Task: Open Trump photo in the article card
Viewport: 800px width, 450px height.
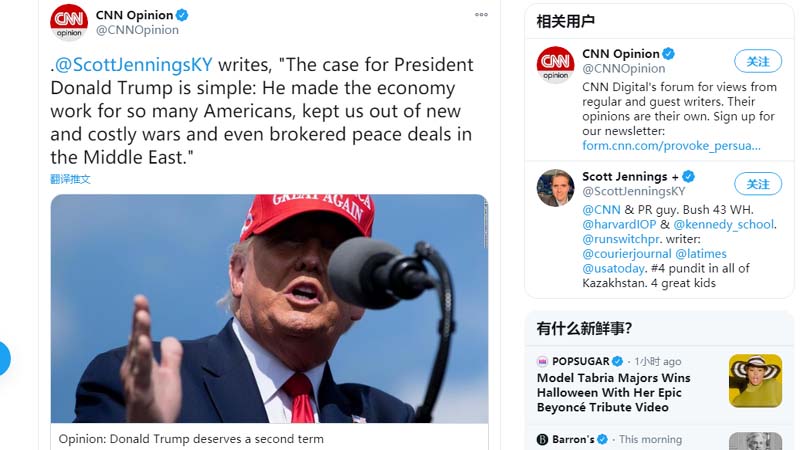Action: click(269, 309)
